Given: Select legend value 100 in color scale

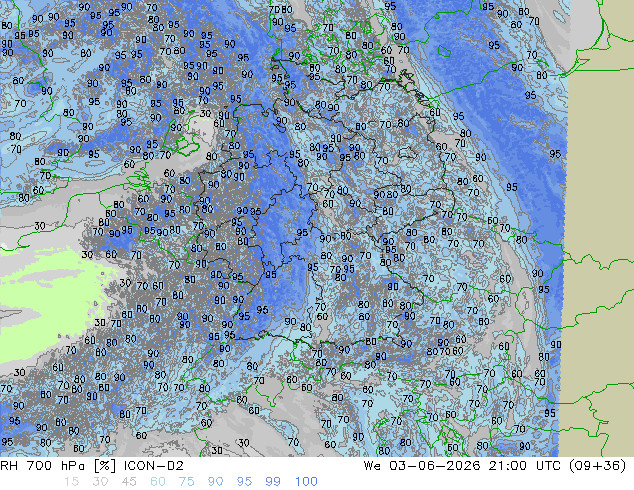Looking at the screenshot, I should tap(306, 482).
